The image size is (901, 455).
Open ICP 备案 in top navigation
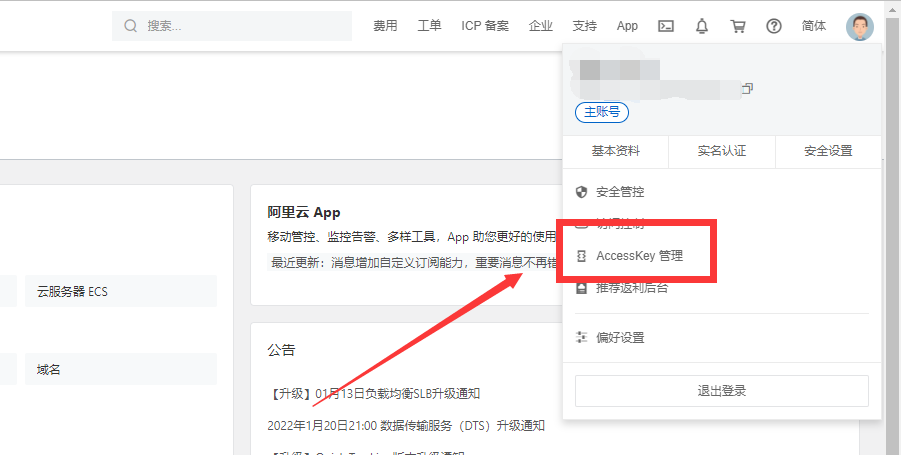(x=485, y=26)
